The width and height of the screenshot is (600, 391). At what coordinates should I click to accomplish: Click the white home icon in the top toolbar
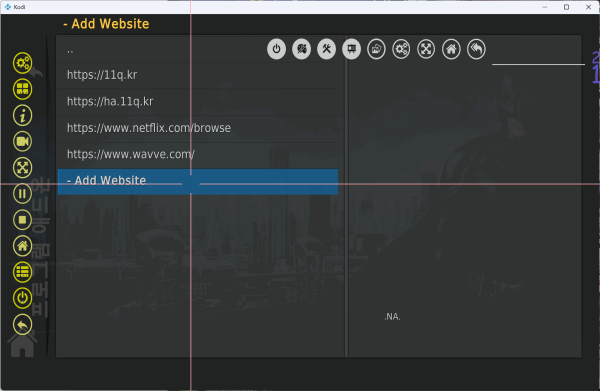pyautogui.click(x=451, y=49)
